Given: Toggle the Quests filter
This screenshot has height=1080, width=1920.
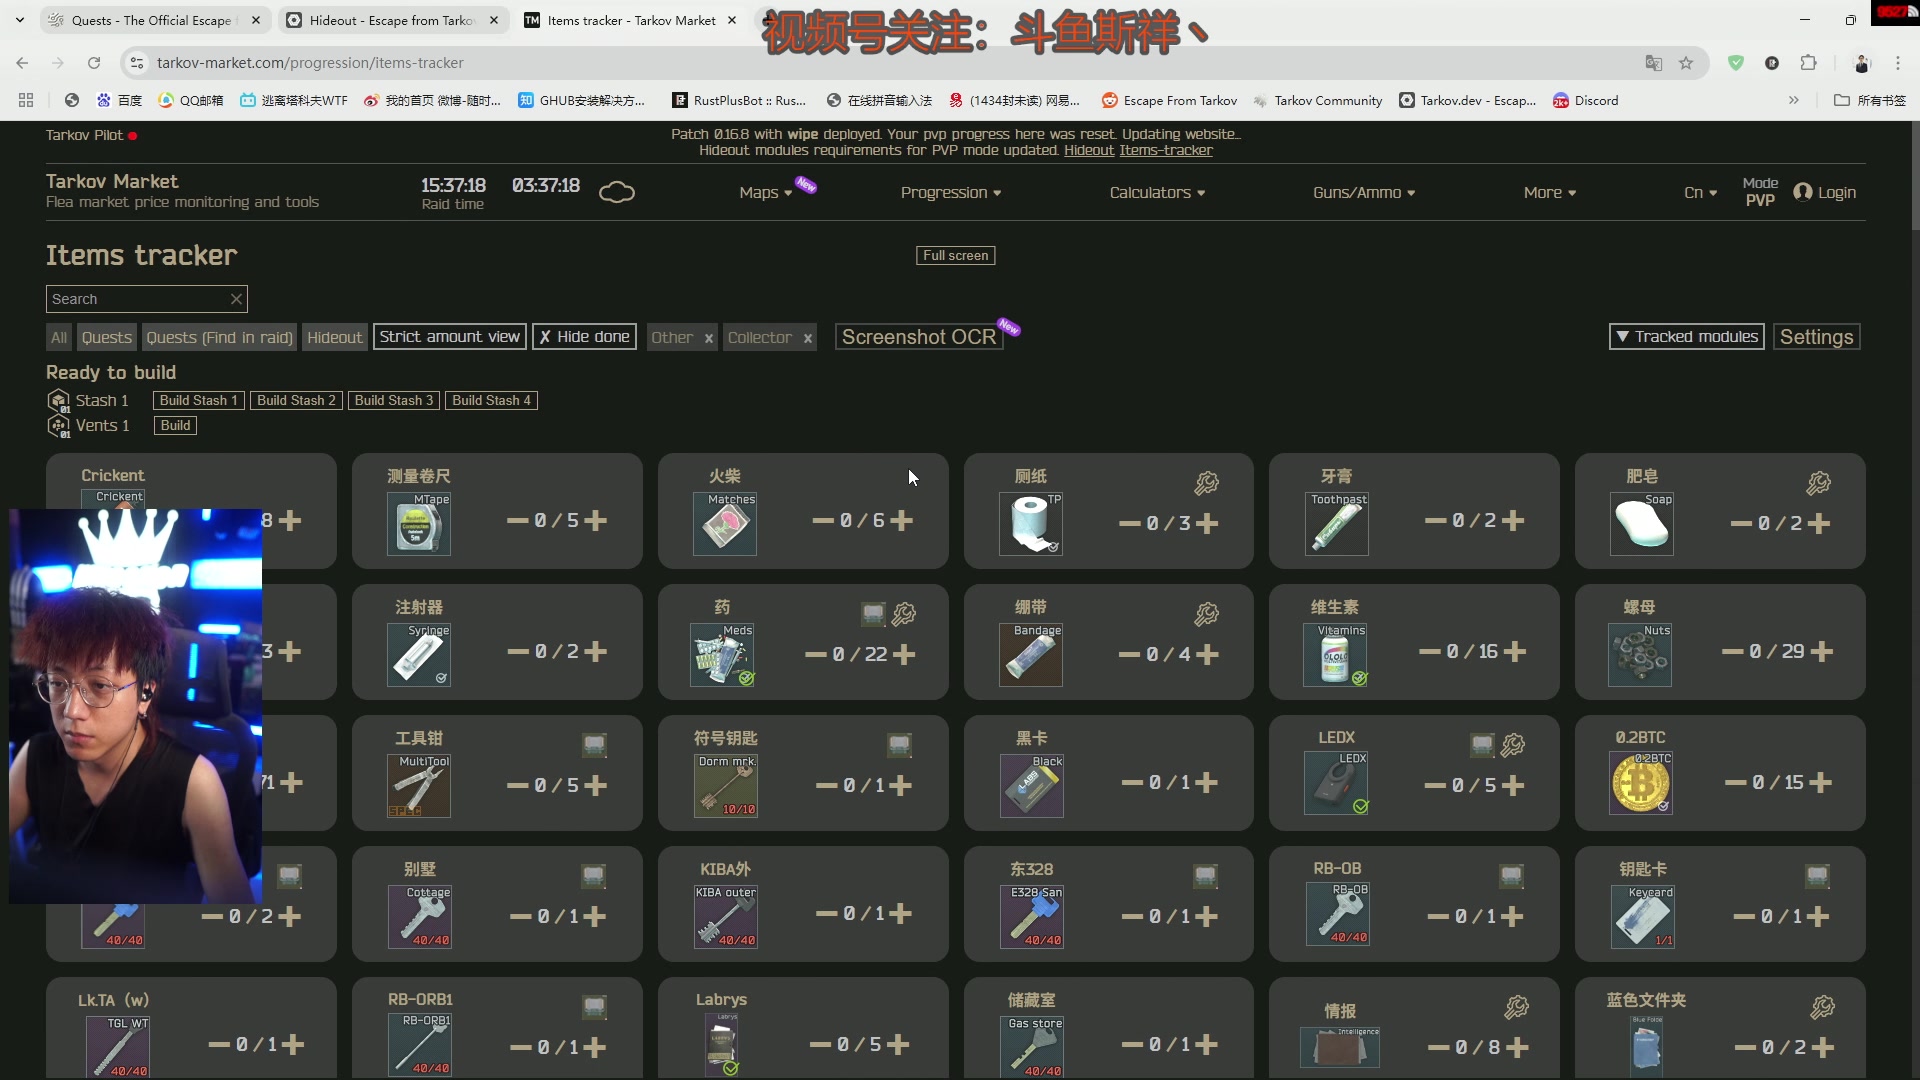Looking at the screenshot, I should 107,338.
